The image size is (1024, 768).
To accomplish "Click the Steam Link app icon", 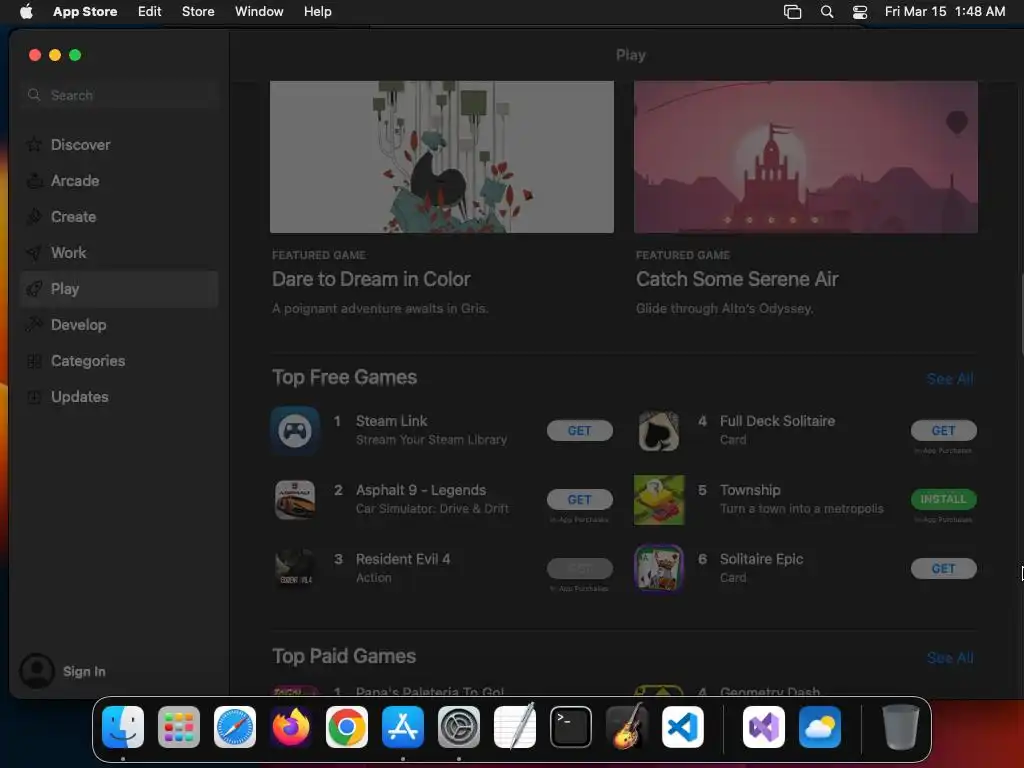I will pos(295,430).
